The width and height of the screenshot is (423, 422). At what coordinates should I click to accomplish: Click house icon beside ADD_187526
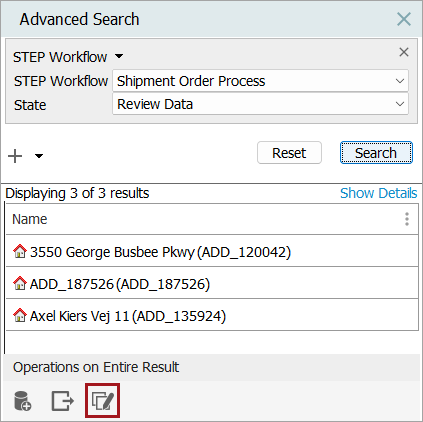click(20, 283)
